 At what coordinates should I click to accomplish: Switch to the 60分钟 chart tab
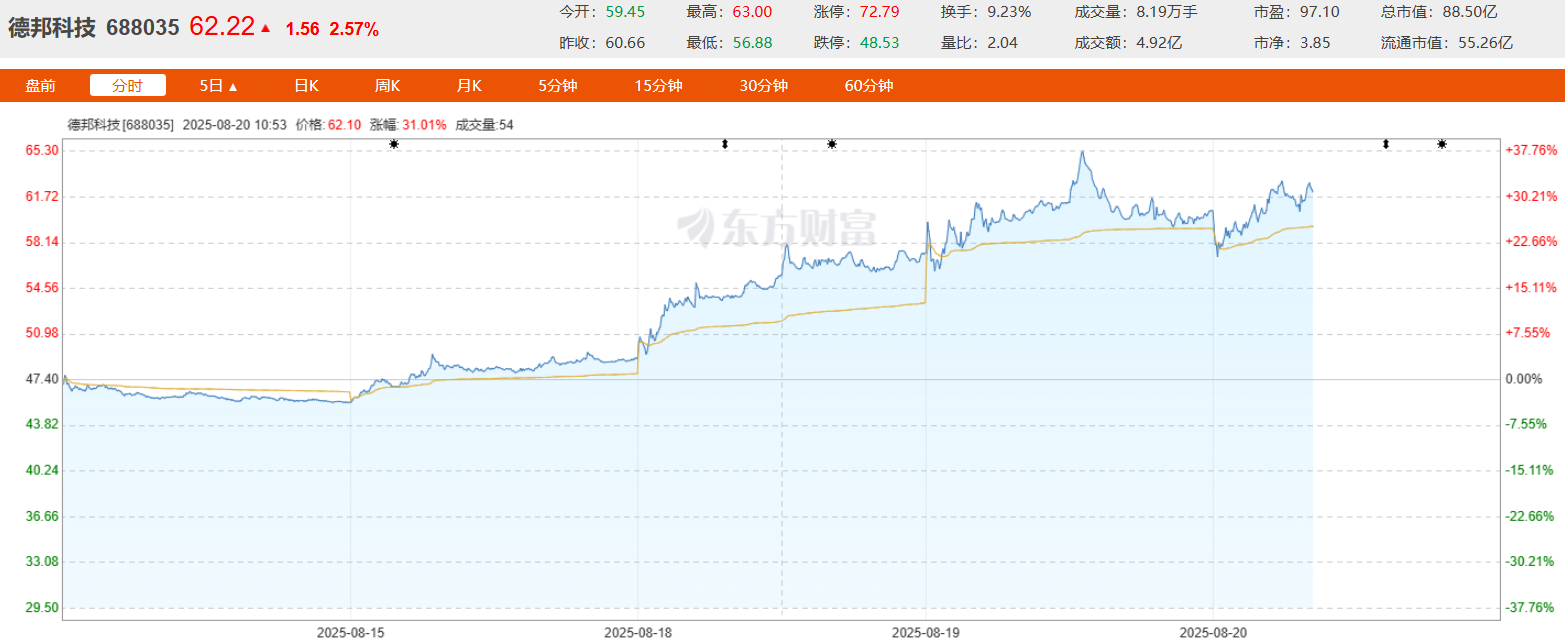pyautogui.click(x=869, y=86)
